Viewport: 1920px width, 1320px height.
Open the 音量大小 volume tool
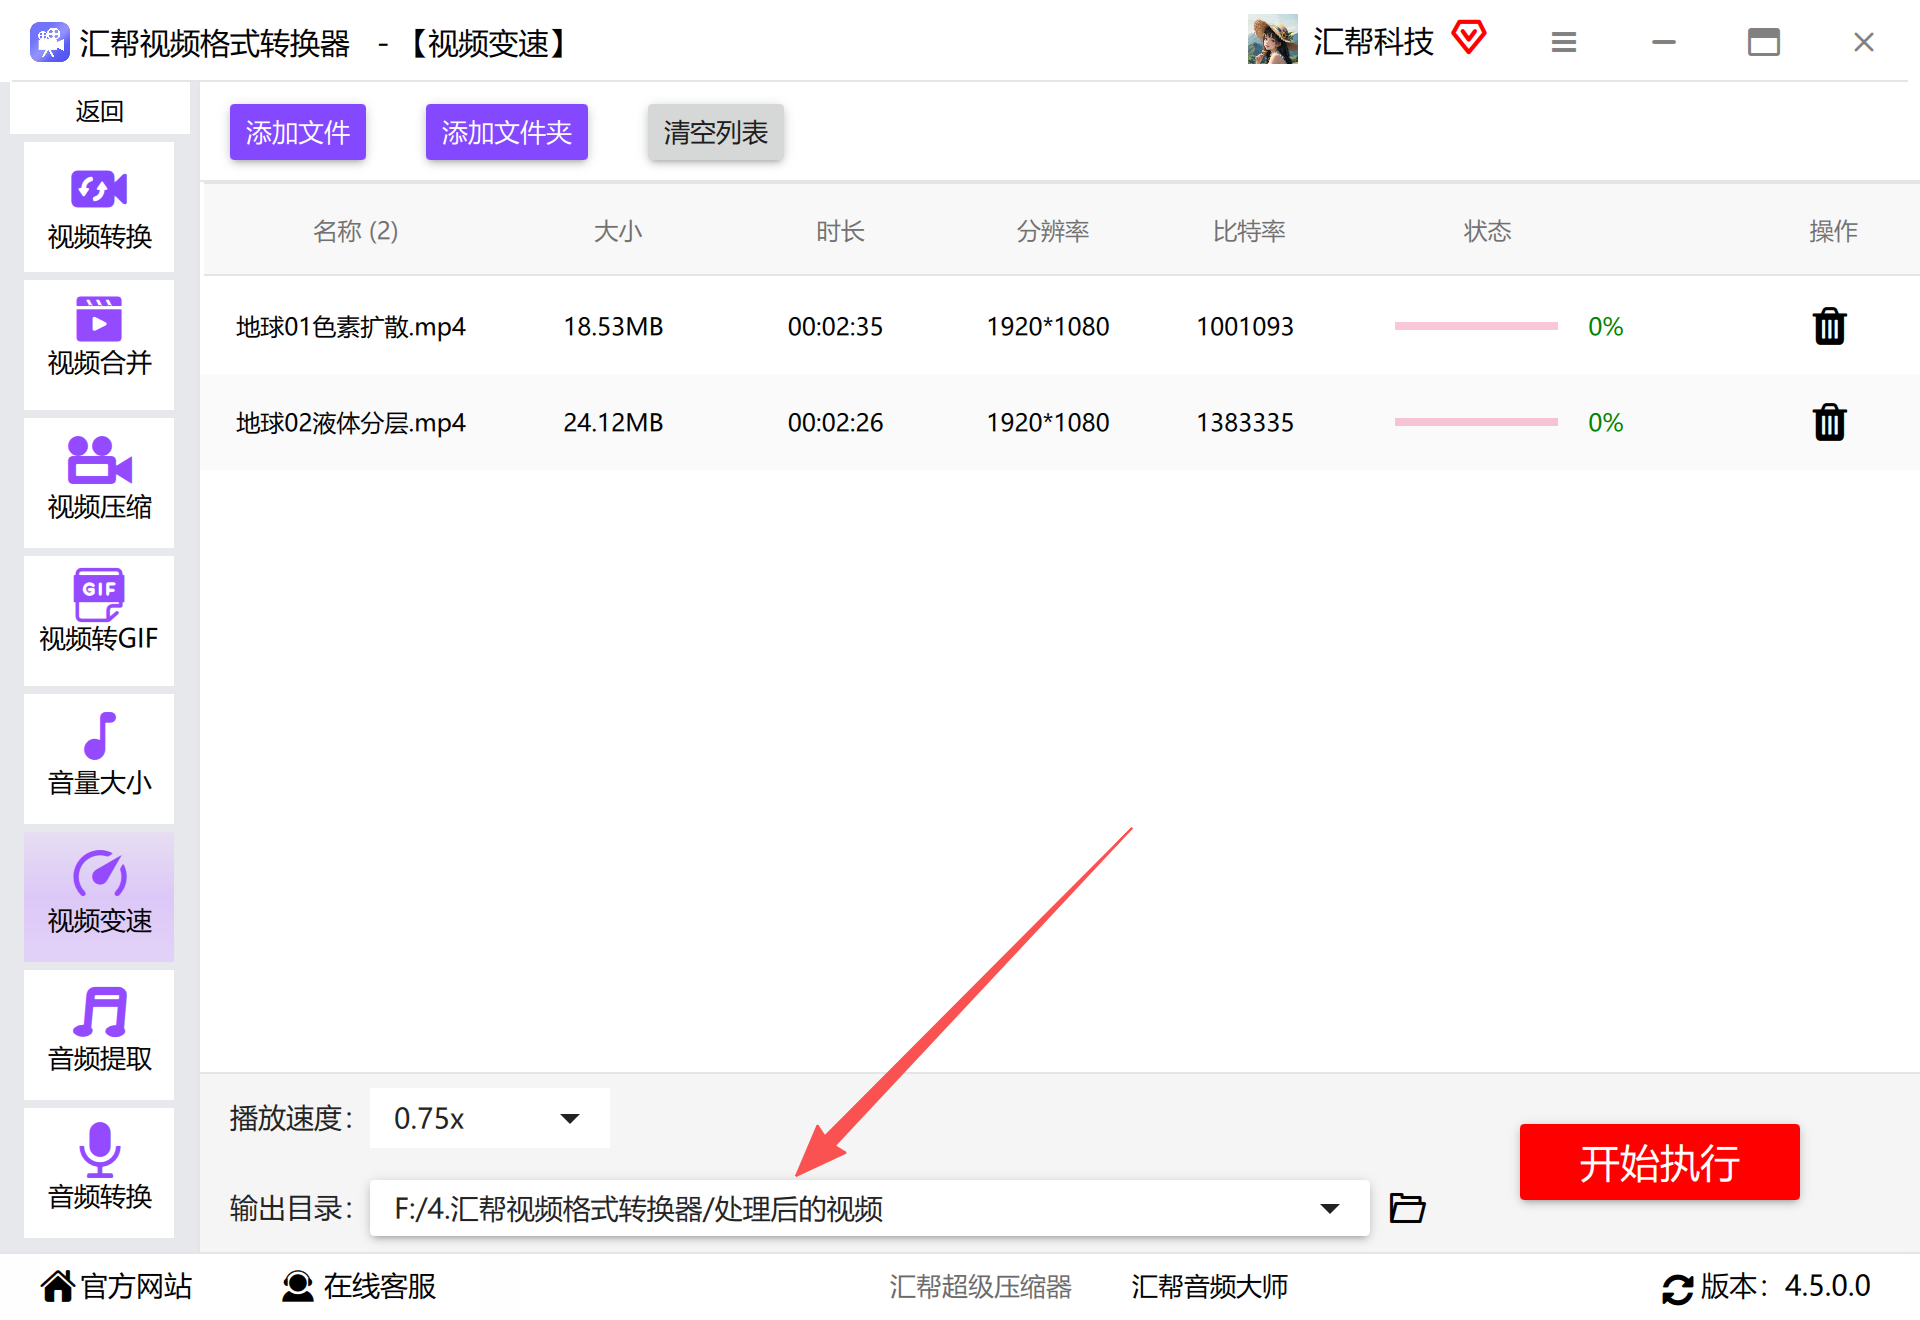[99, 759]
